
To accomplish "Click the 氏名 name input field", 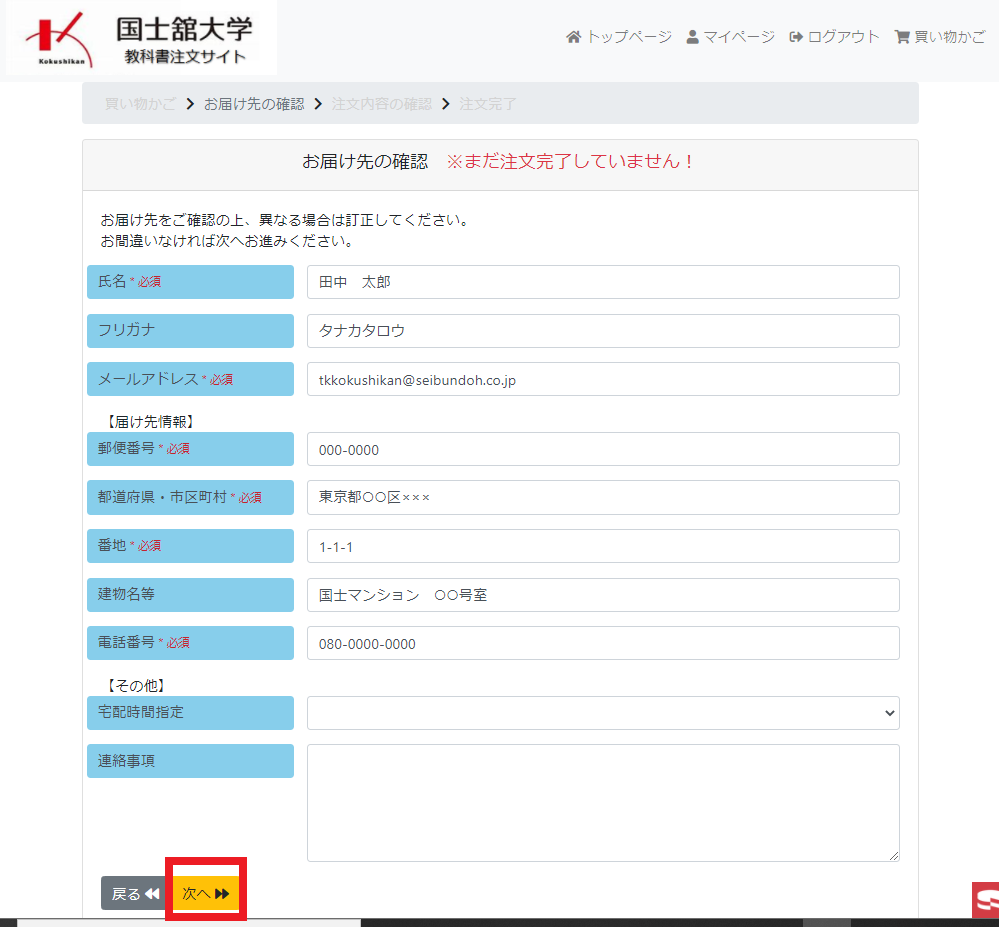I will click(x=603, y=282).
